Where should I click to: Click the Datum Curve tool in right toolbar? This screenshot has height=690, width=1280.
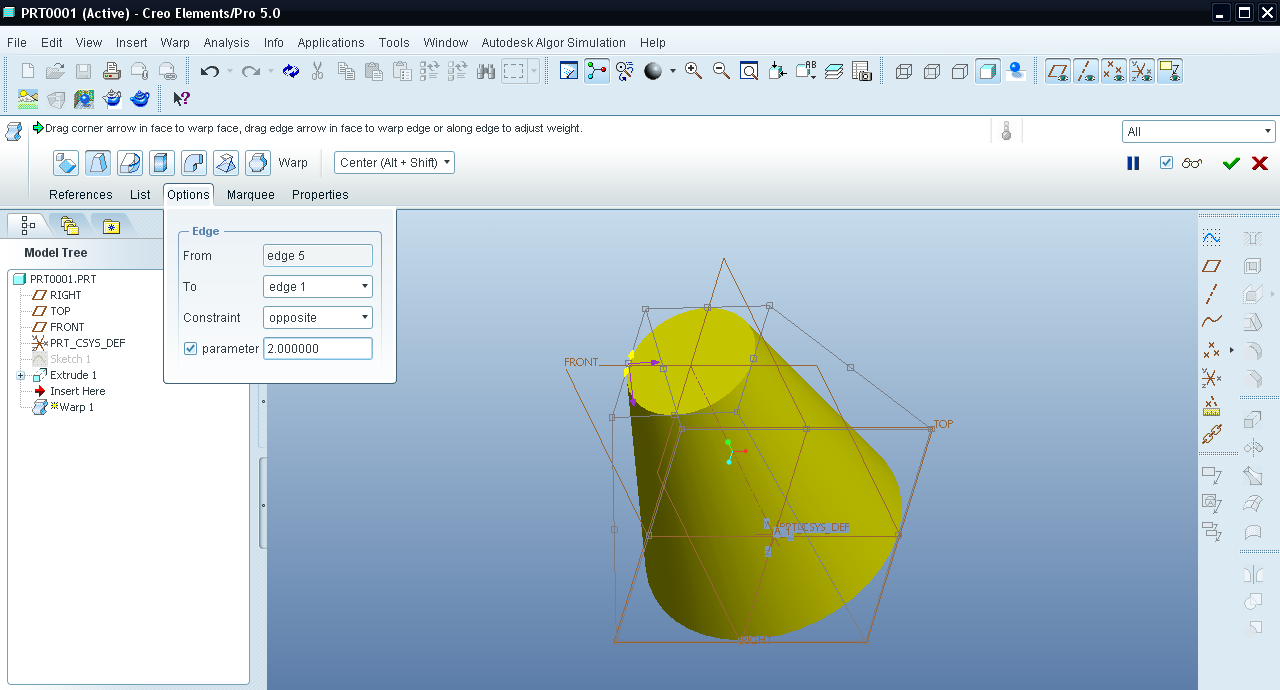coord(1212,322)
